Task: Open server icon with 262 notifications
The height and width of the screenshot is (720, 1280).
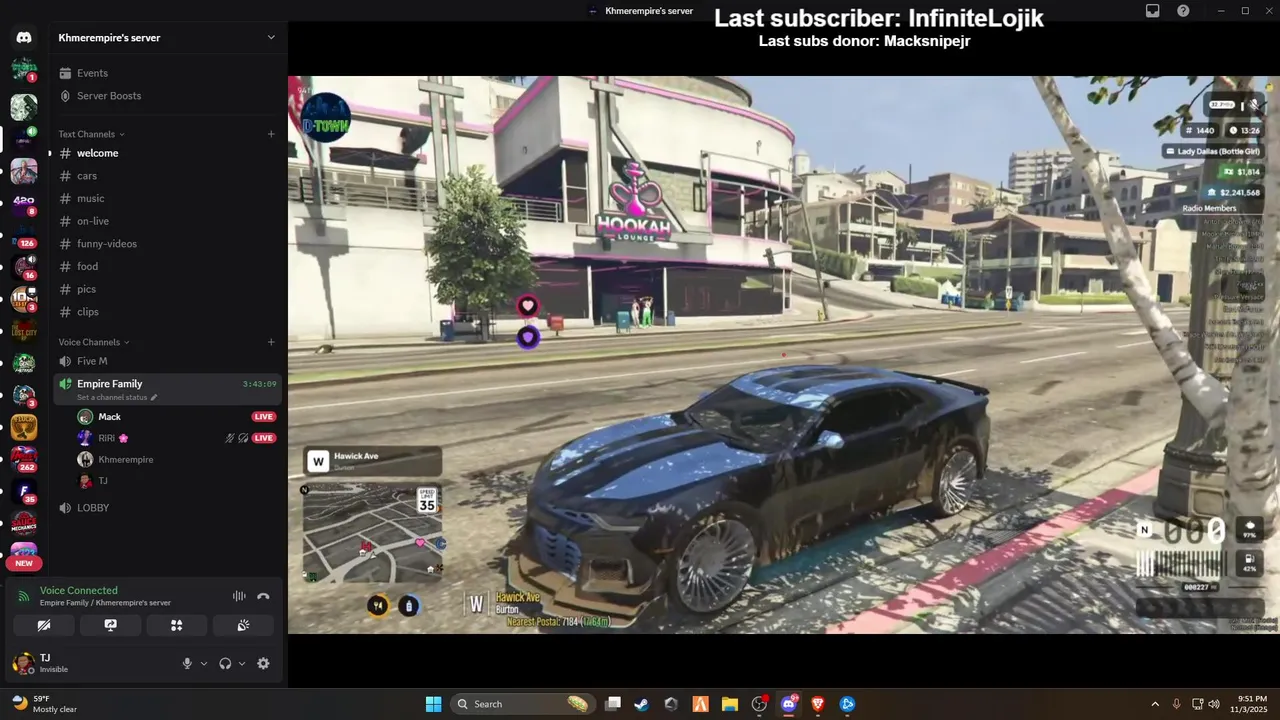Action: pos(24,459)
